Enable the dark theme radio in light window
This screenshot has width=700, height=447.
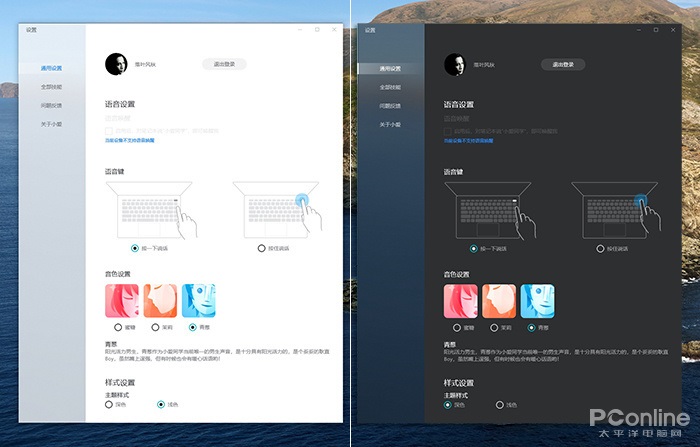coord(108,405)
